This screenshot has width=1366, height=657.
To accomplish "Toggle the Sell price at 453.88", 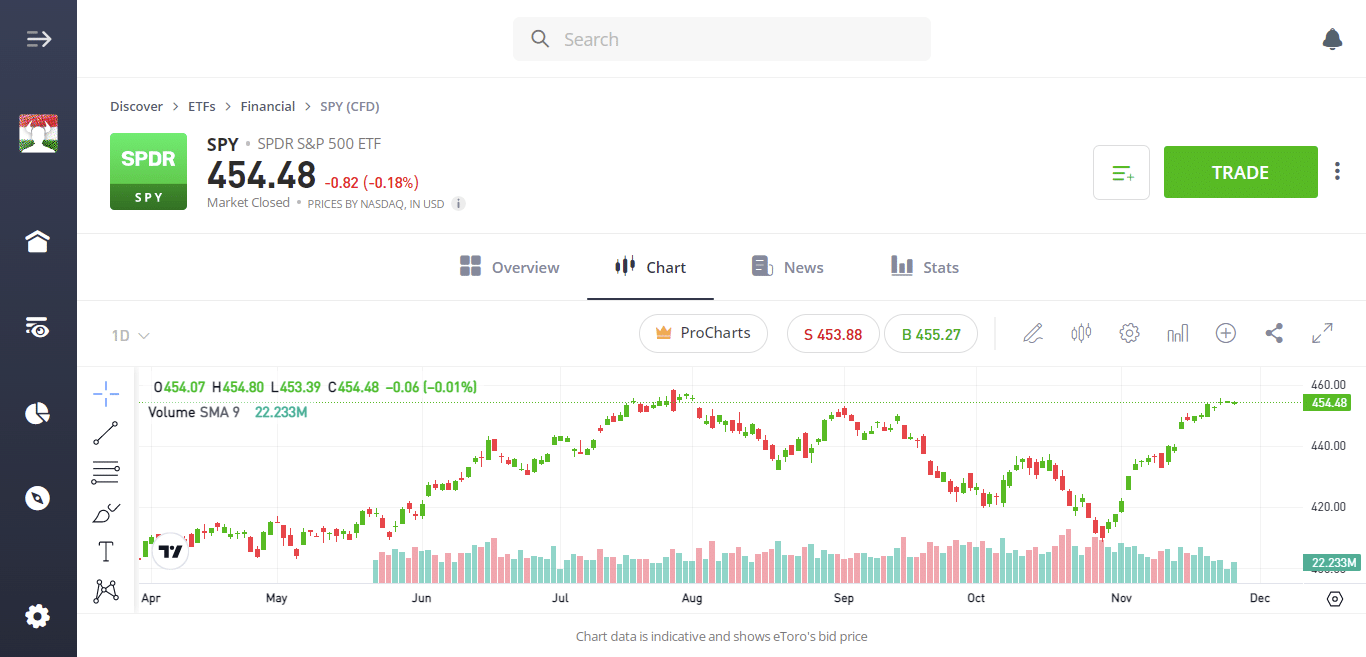I will 833,333.
